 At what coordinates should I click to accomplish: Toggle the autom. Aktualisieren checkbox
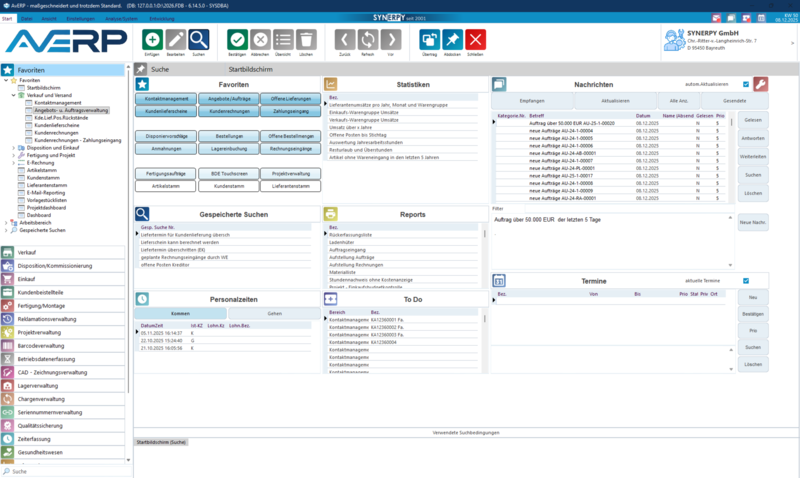[x=745, y=85]
